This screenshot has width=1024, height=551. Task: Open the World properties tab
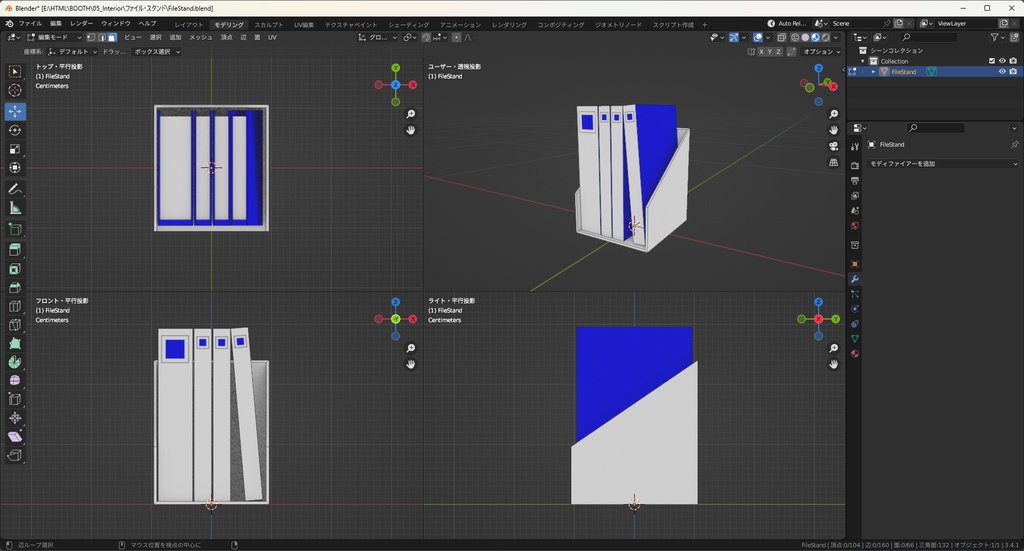pyautogui.click(x=855, y=225)
